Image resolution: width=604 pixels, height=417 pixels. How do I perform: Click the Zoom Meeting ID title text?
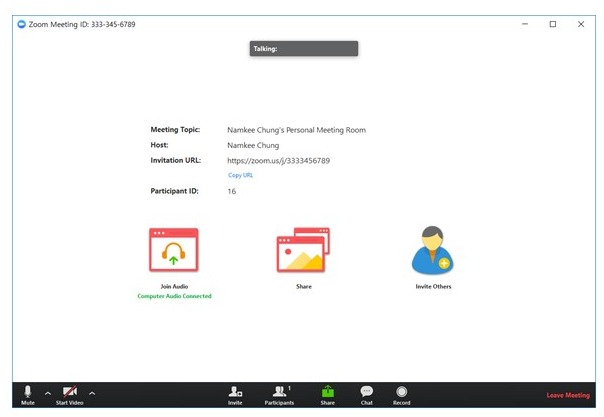(x=82, y=24)
